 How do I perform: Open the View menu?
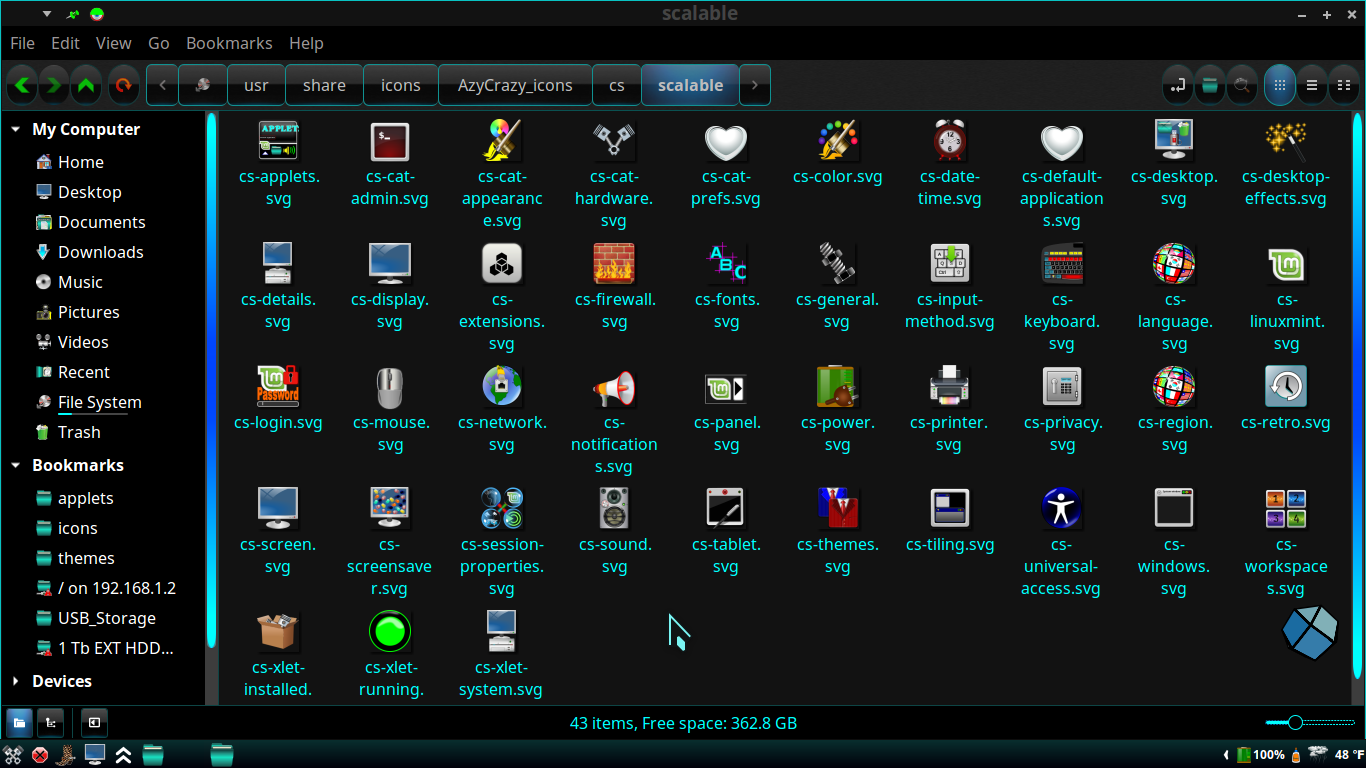click(113, 43)
